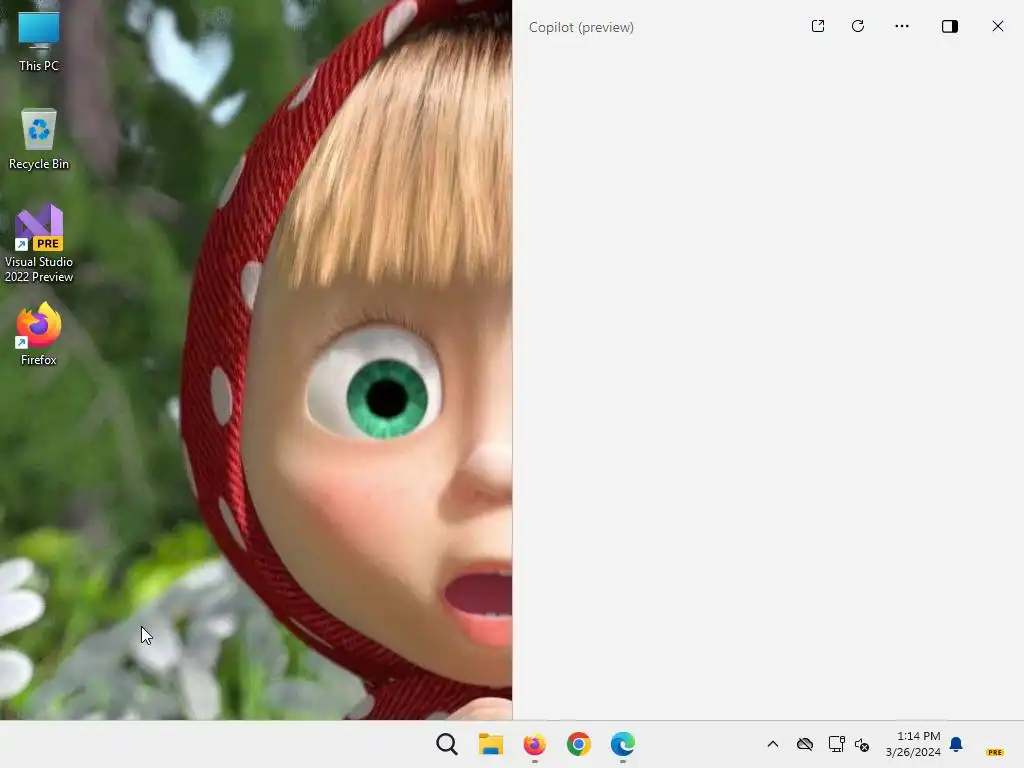Image resolution: width=1024 pixels, height=768 pixels.
Task: Open Copilot in a new window
Action: (x=818, y=26)
